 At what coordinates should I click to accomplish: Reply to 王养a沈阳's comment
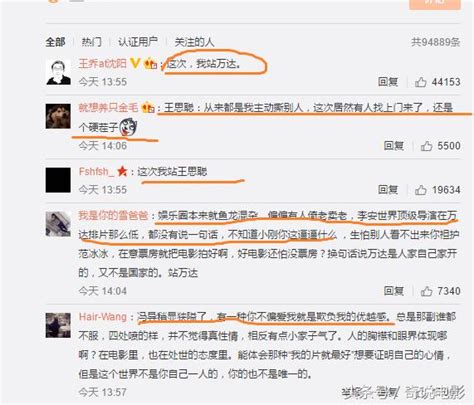(x=388, y=82)
